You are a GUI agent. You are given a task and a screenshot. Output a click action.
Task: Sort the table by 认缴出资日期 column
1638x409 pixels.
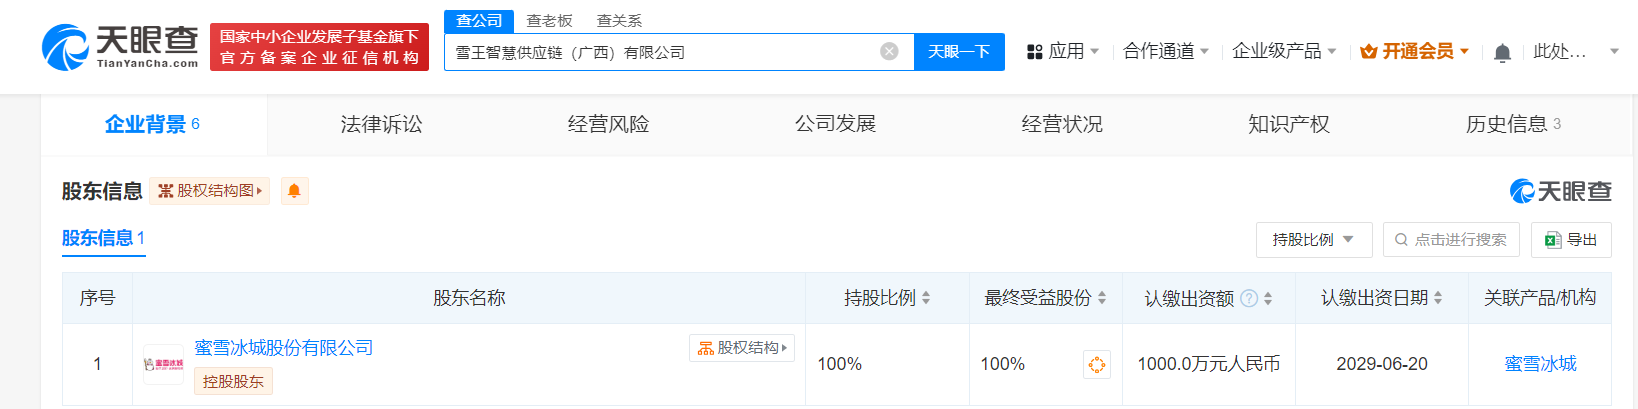(x=1438, y=298)
